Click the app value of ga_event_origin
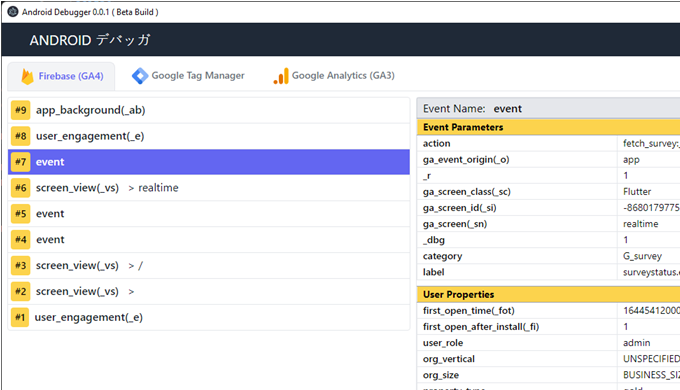Image resolution: width=680 pixels, height=390 pixels. click(631, 160)
